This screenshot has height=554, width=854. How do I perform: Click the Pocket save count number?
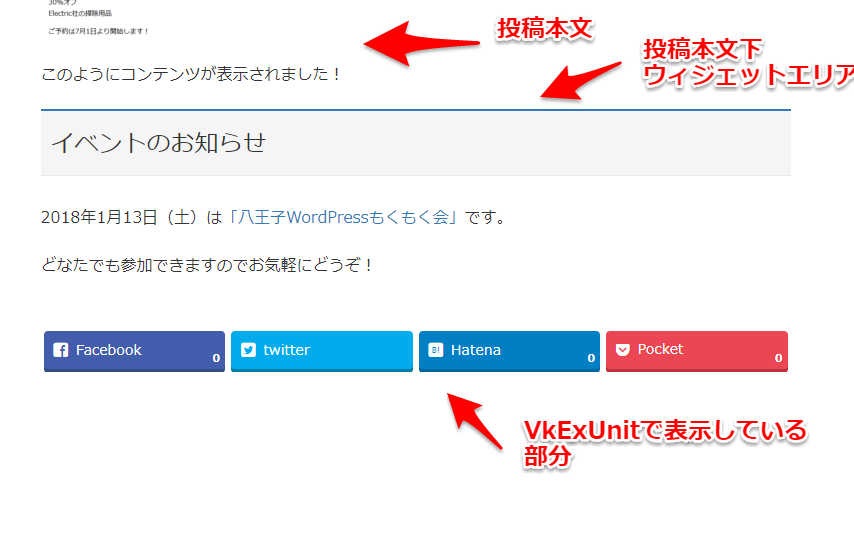(x=778, y=358)
